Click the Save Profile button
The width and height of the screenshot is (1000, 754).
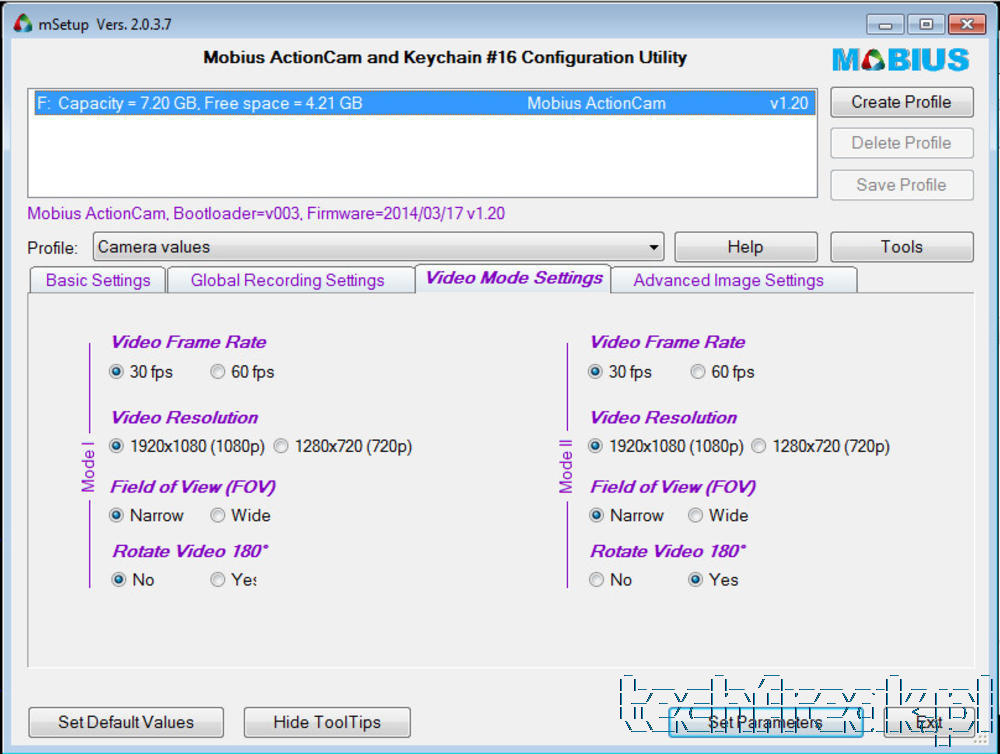point(901,185)
